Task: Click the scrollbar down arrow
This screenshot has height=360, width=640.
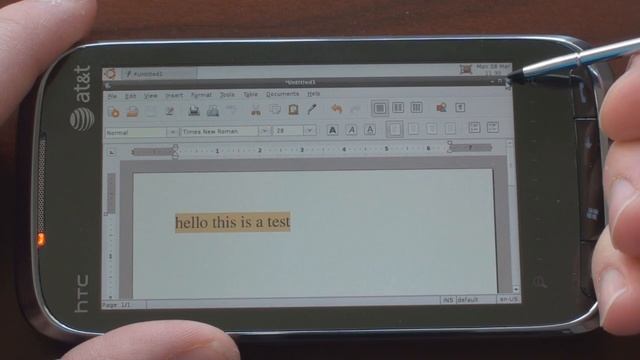Action: pyautogui.click(x=516, y=289)
